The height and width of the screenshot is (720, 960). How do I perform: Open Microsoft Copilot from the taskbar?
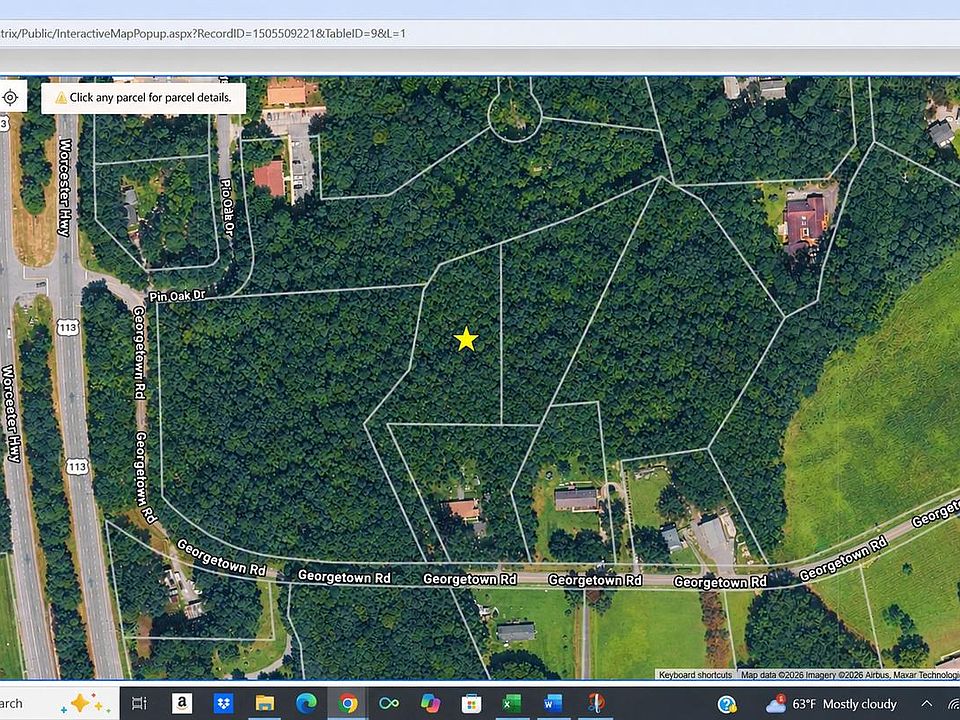(x=430, y=703)
